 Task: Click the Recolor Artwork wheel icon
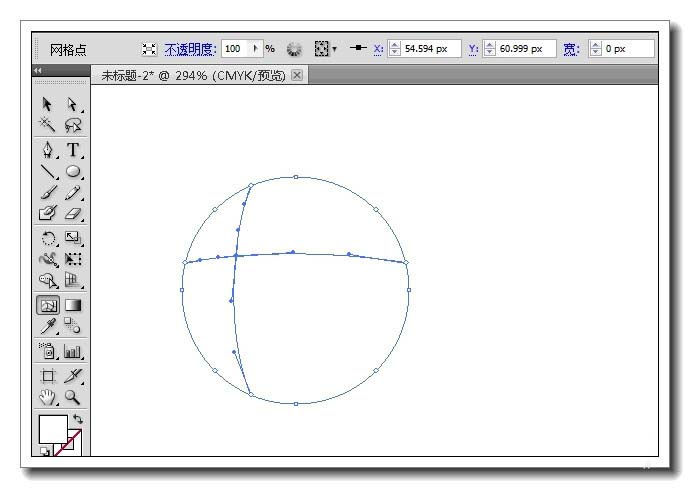point(294,49)
